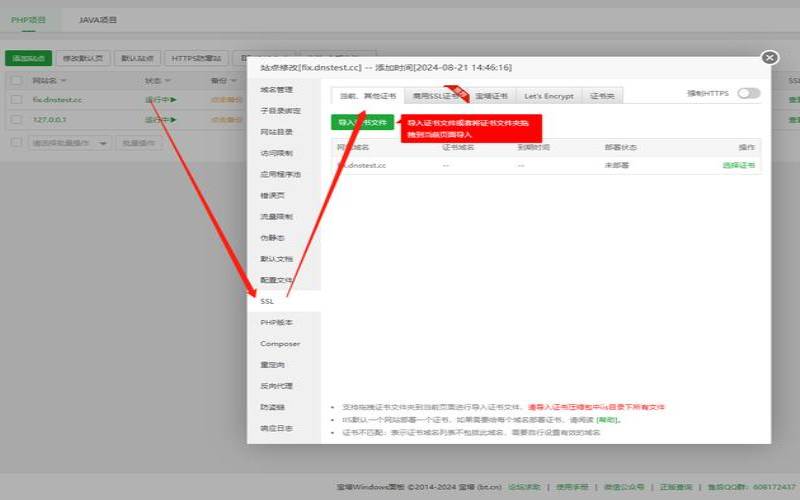Open the green help link in notes
This screenshot has height=500, width=800.
click(607, 420)
